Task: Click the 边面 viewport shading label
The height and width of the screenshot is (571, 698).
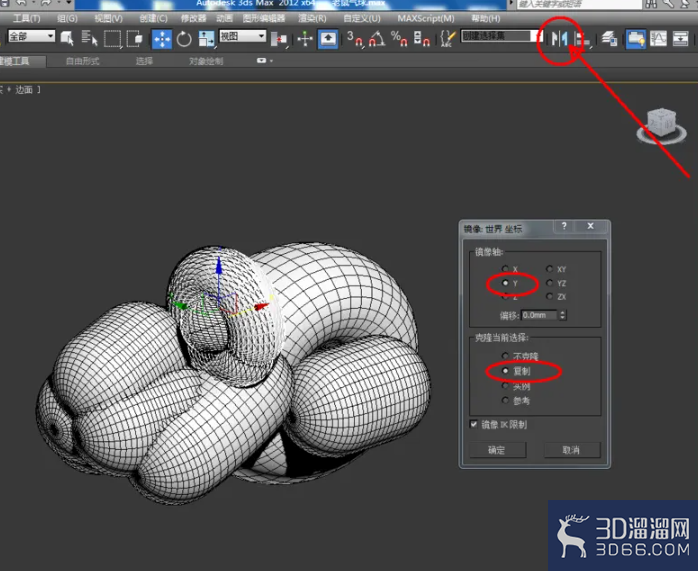Action: point(24,90)
